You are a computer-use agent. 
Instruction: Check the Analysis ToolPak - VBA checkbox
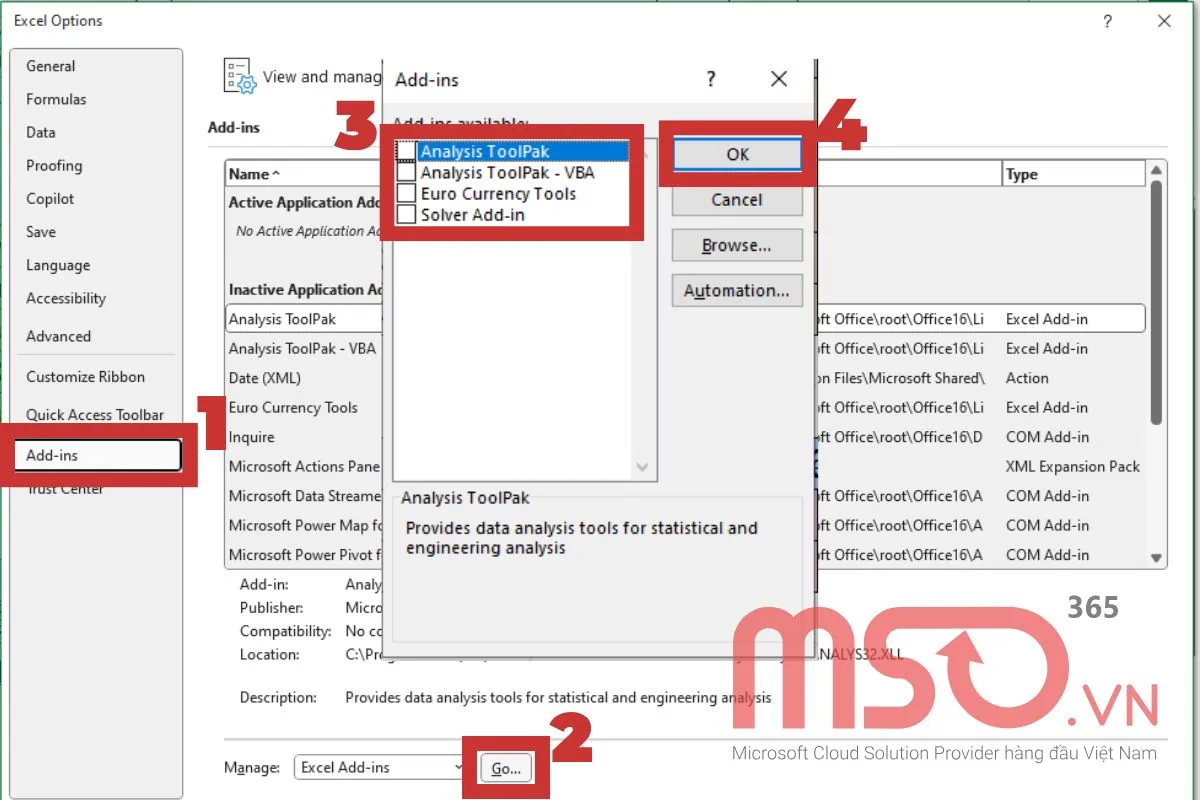click(405, 172)
